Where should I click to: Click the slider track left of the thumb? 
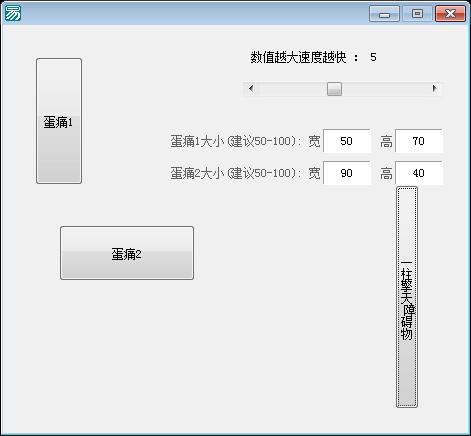click(293, 89)
